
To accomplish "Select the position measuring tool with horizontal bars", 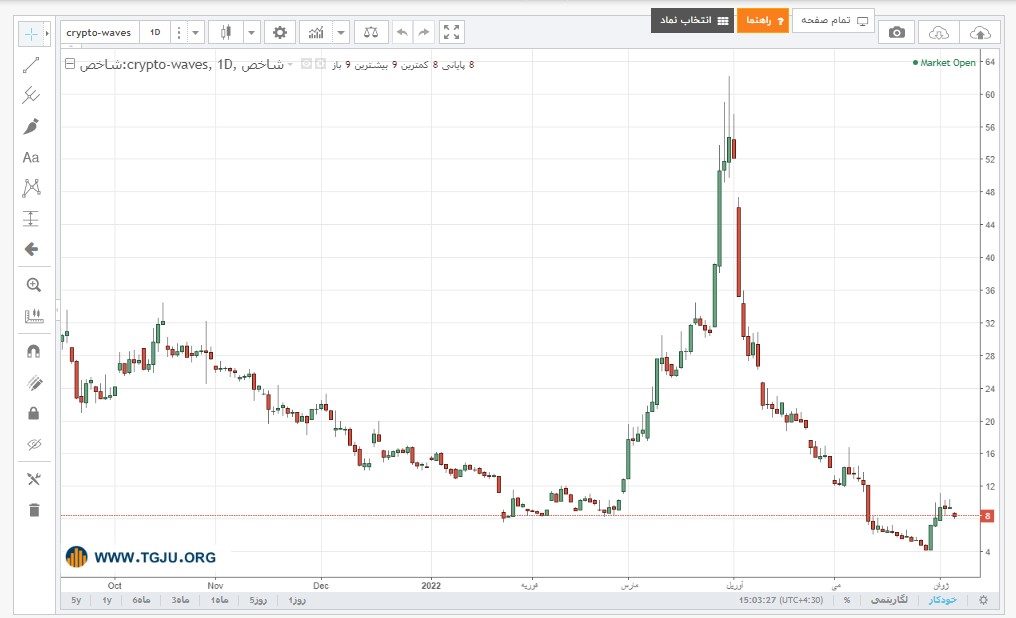I will pos(30,218).
